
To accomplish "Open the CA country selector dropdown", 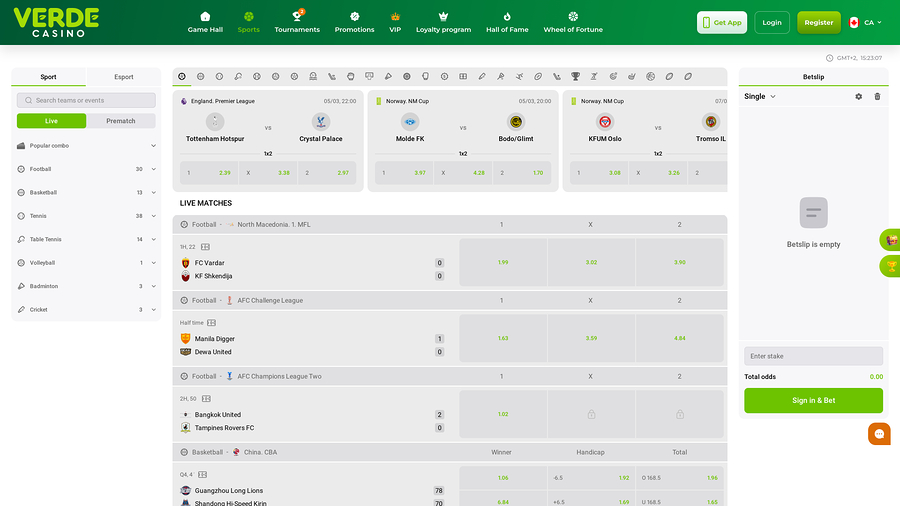I will click(x=866, y=22).
